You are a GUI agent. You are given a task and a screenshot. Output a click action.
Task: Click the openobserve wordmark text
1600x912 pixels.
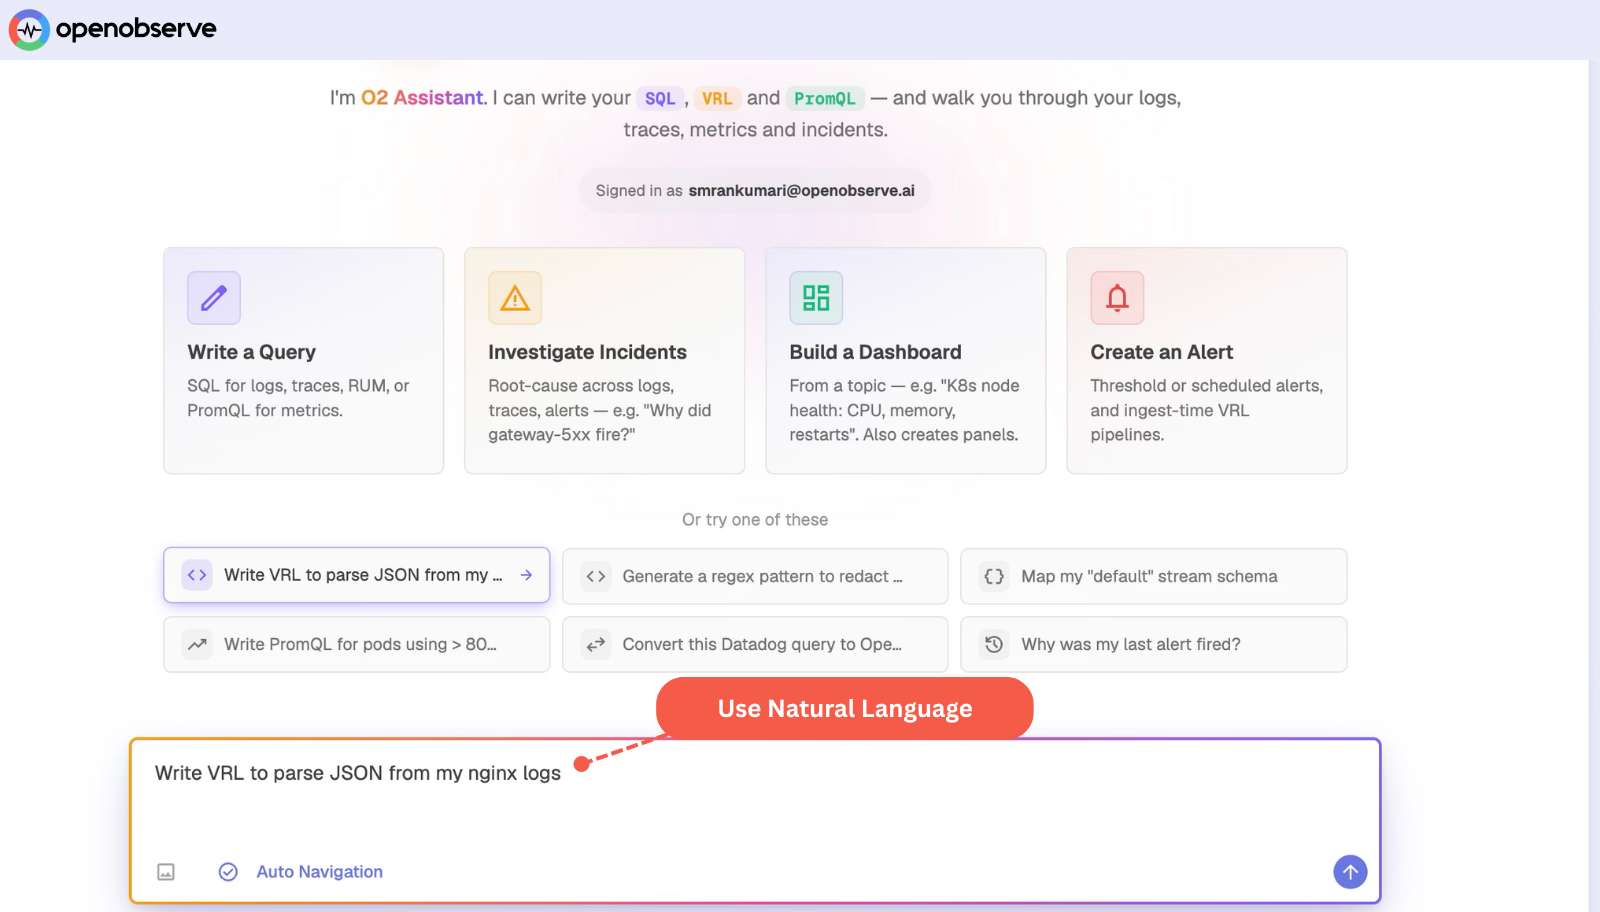[x=136, y=29]
